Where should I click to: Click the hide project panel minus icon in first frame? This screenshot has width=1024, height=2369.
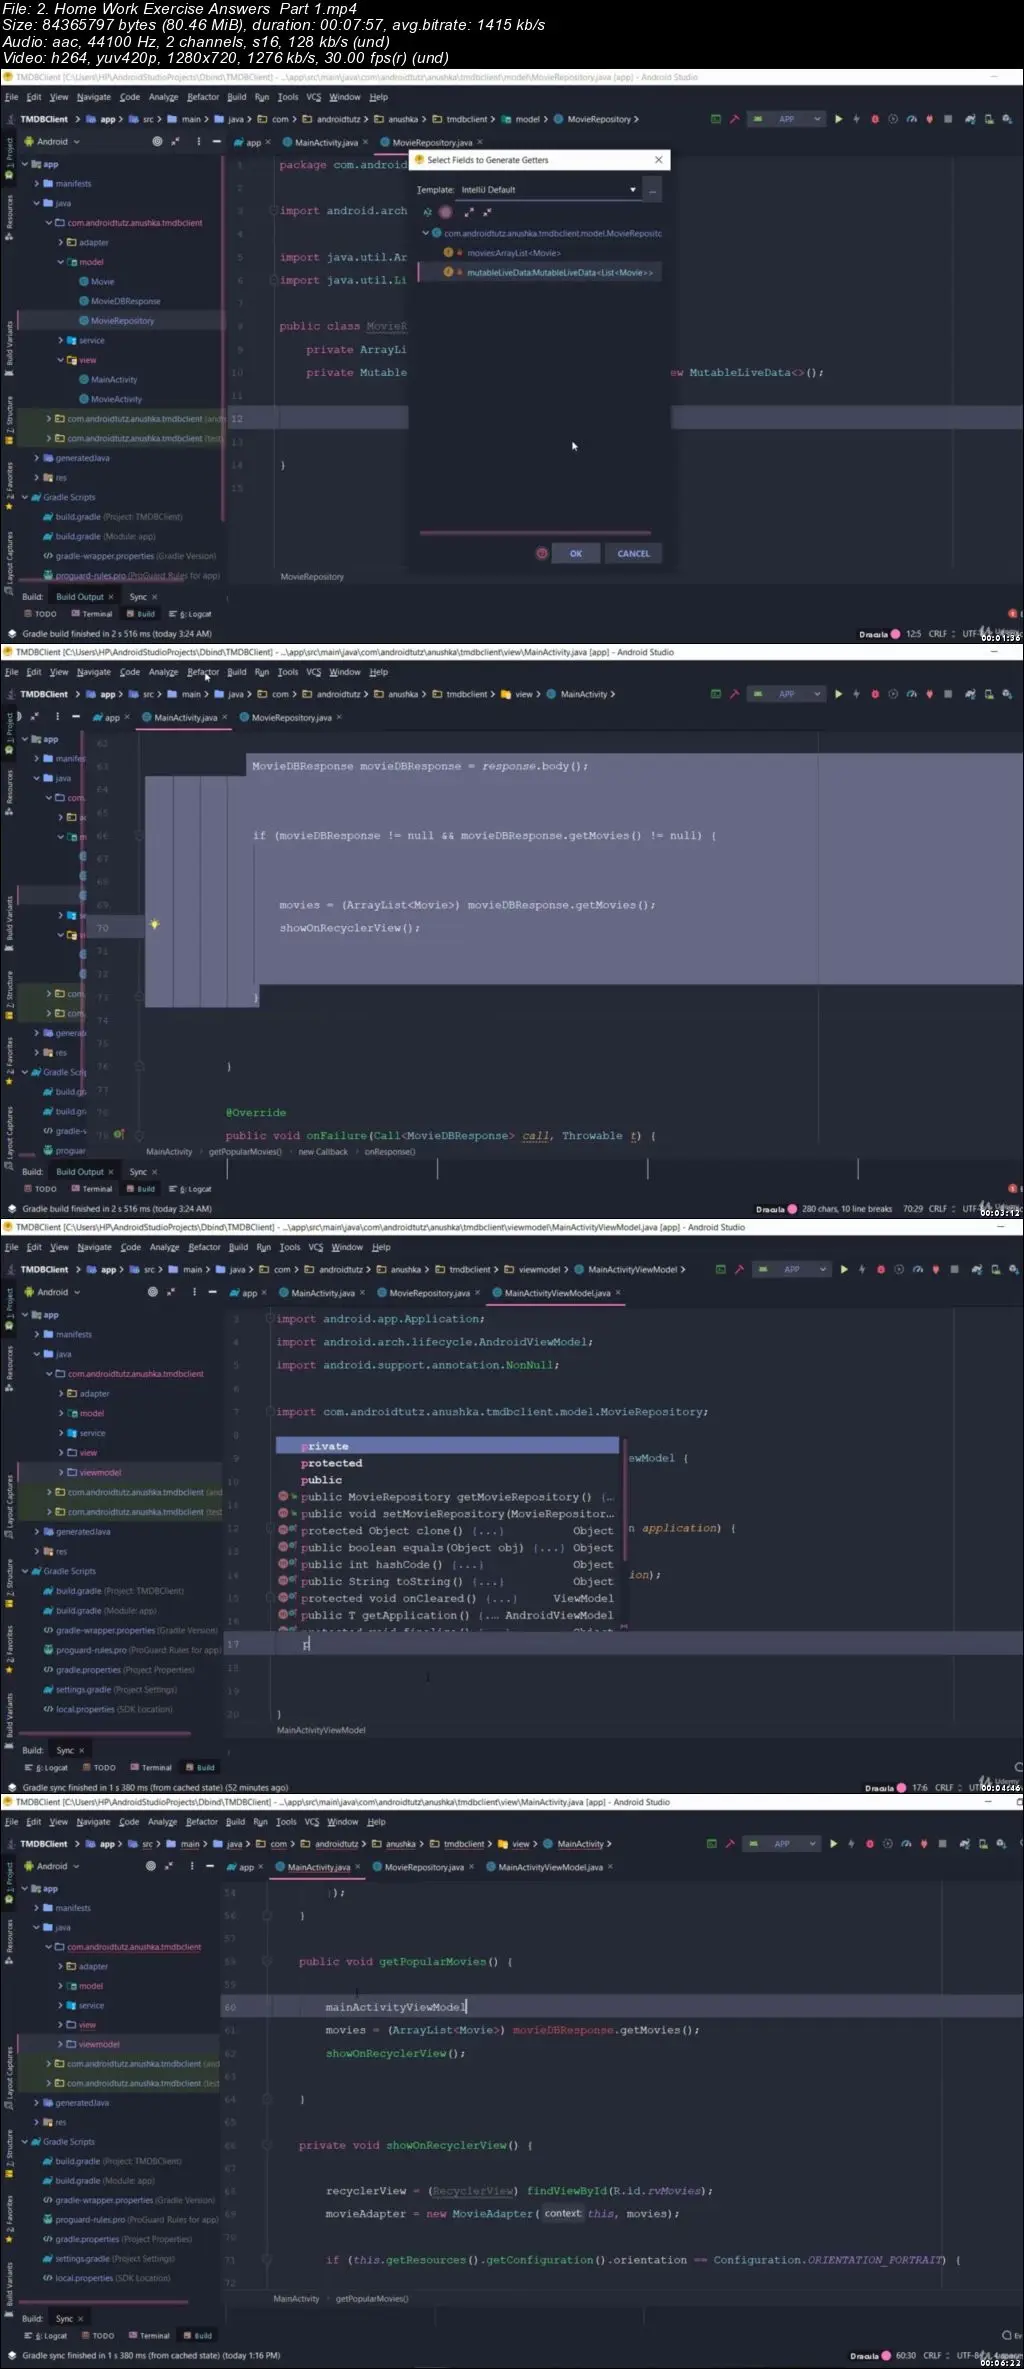pyautogui.click(x=216, y=142)
